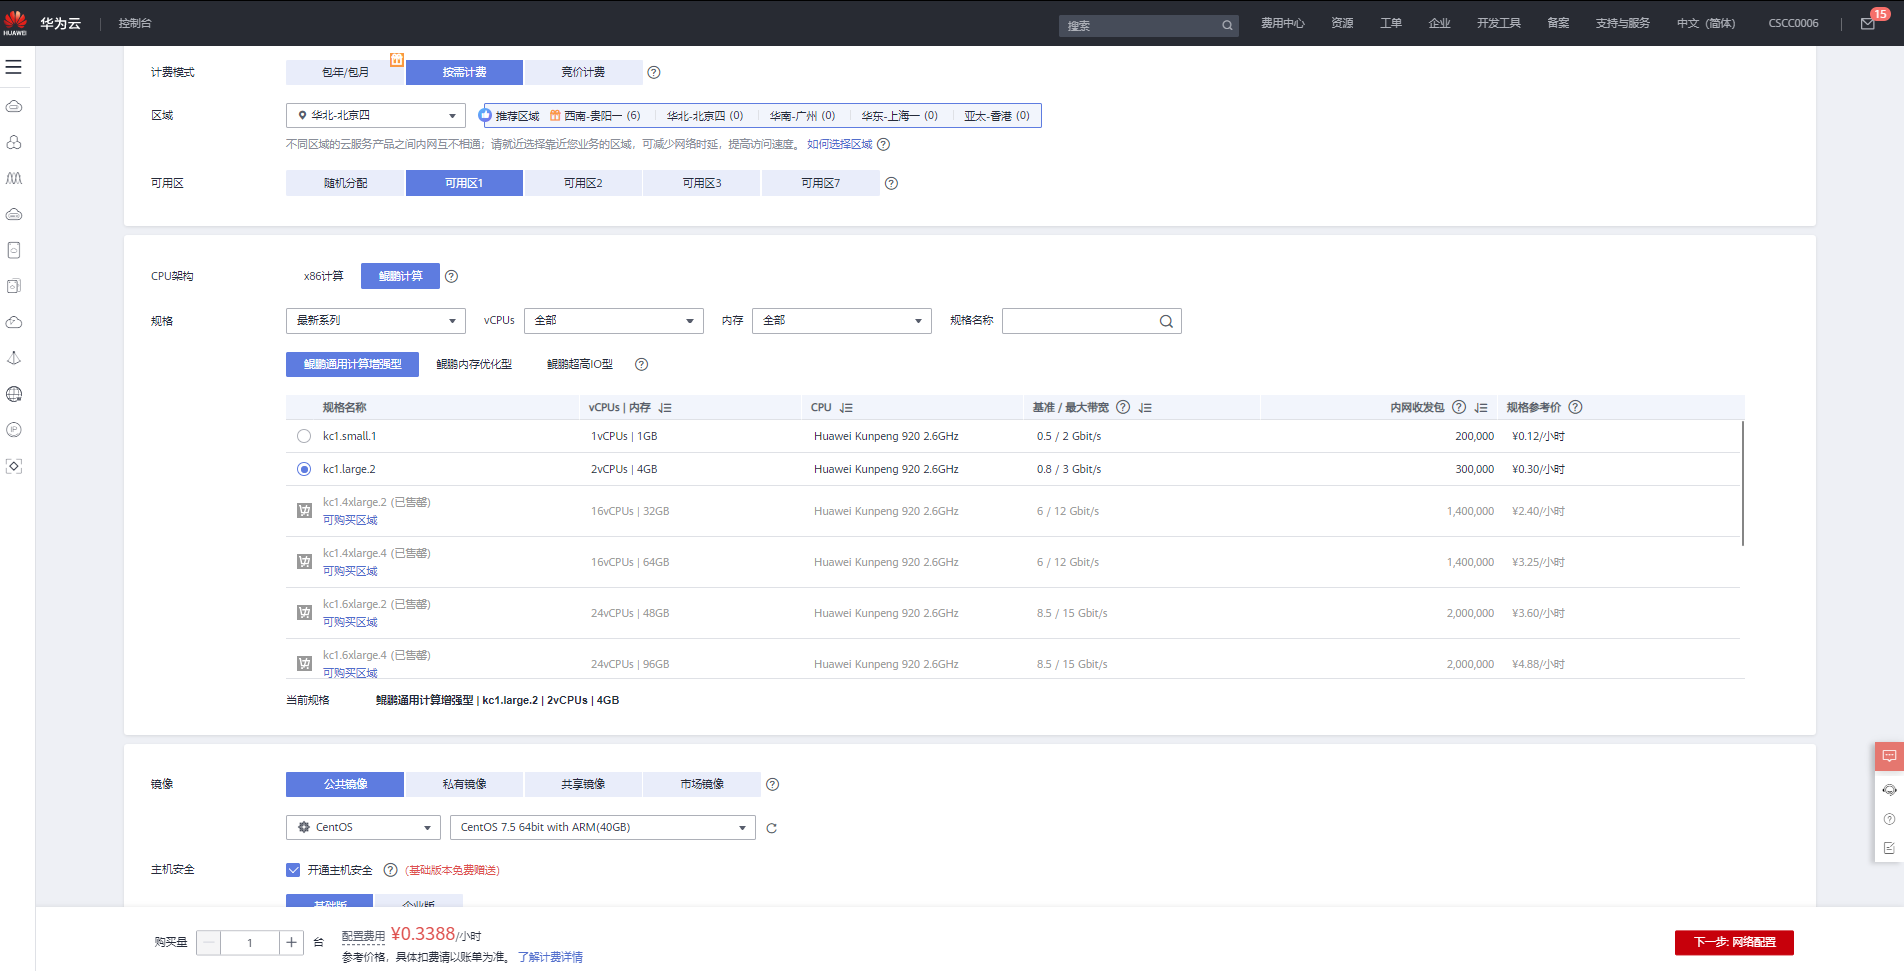Open the 最新系列 spec series dropdown
The image size is (1904, 971).
[376, 321]
